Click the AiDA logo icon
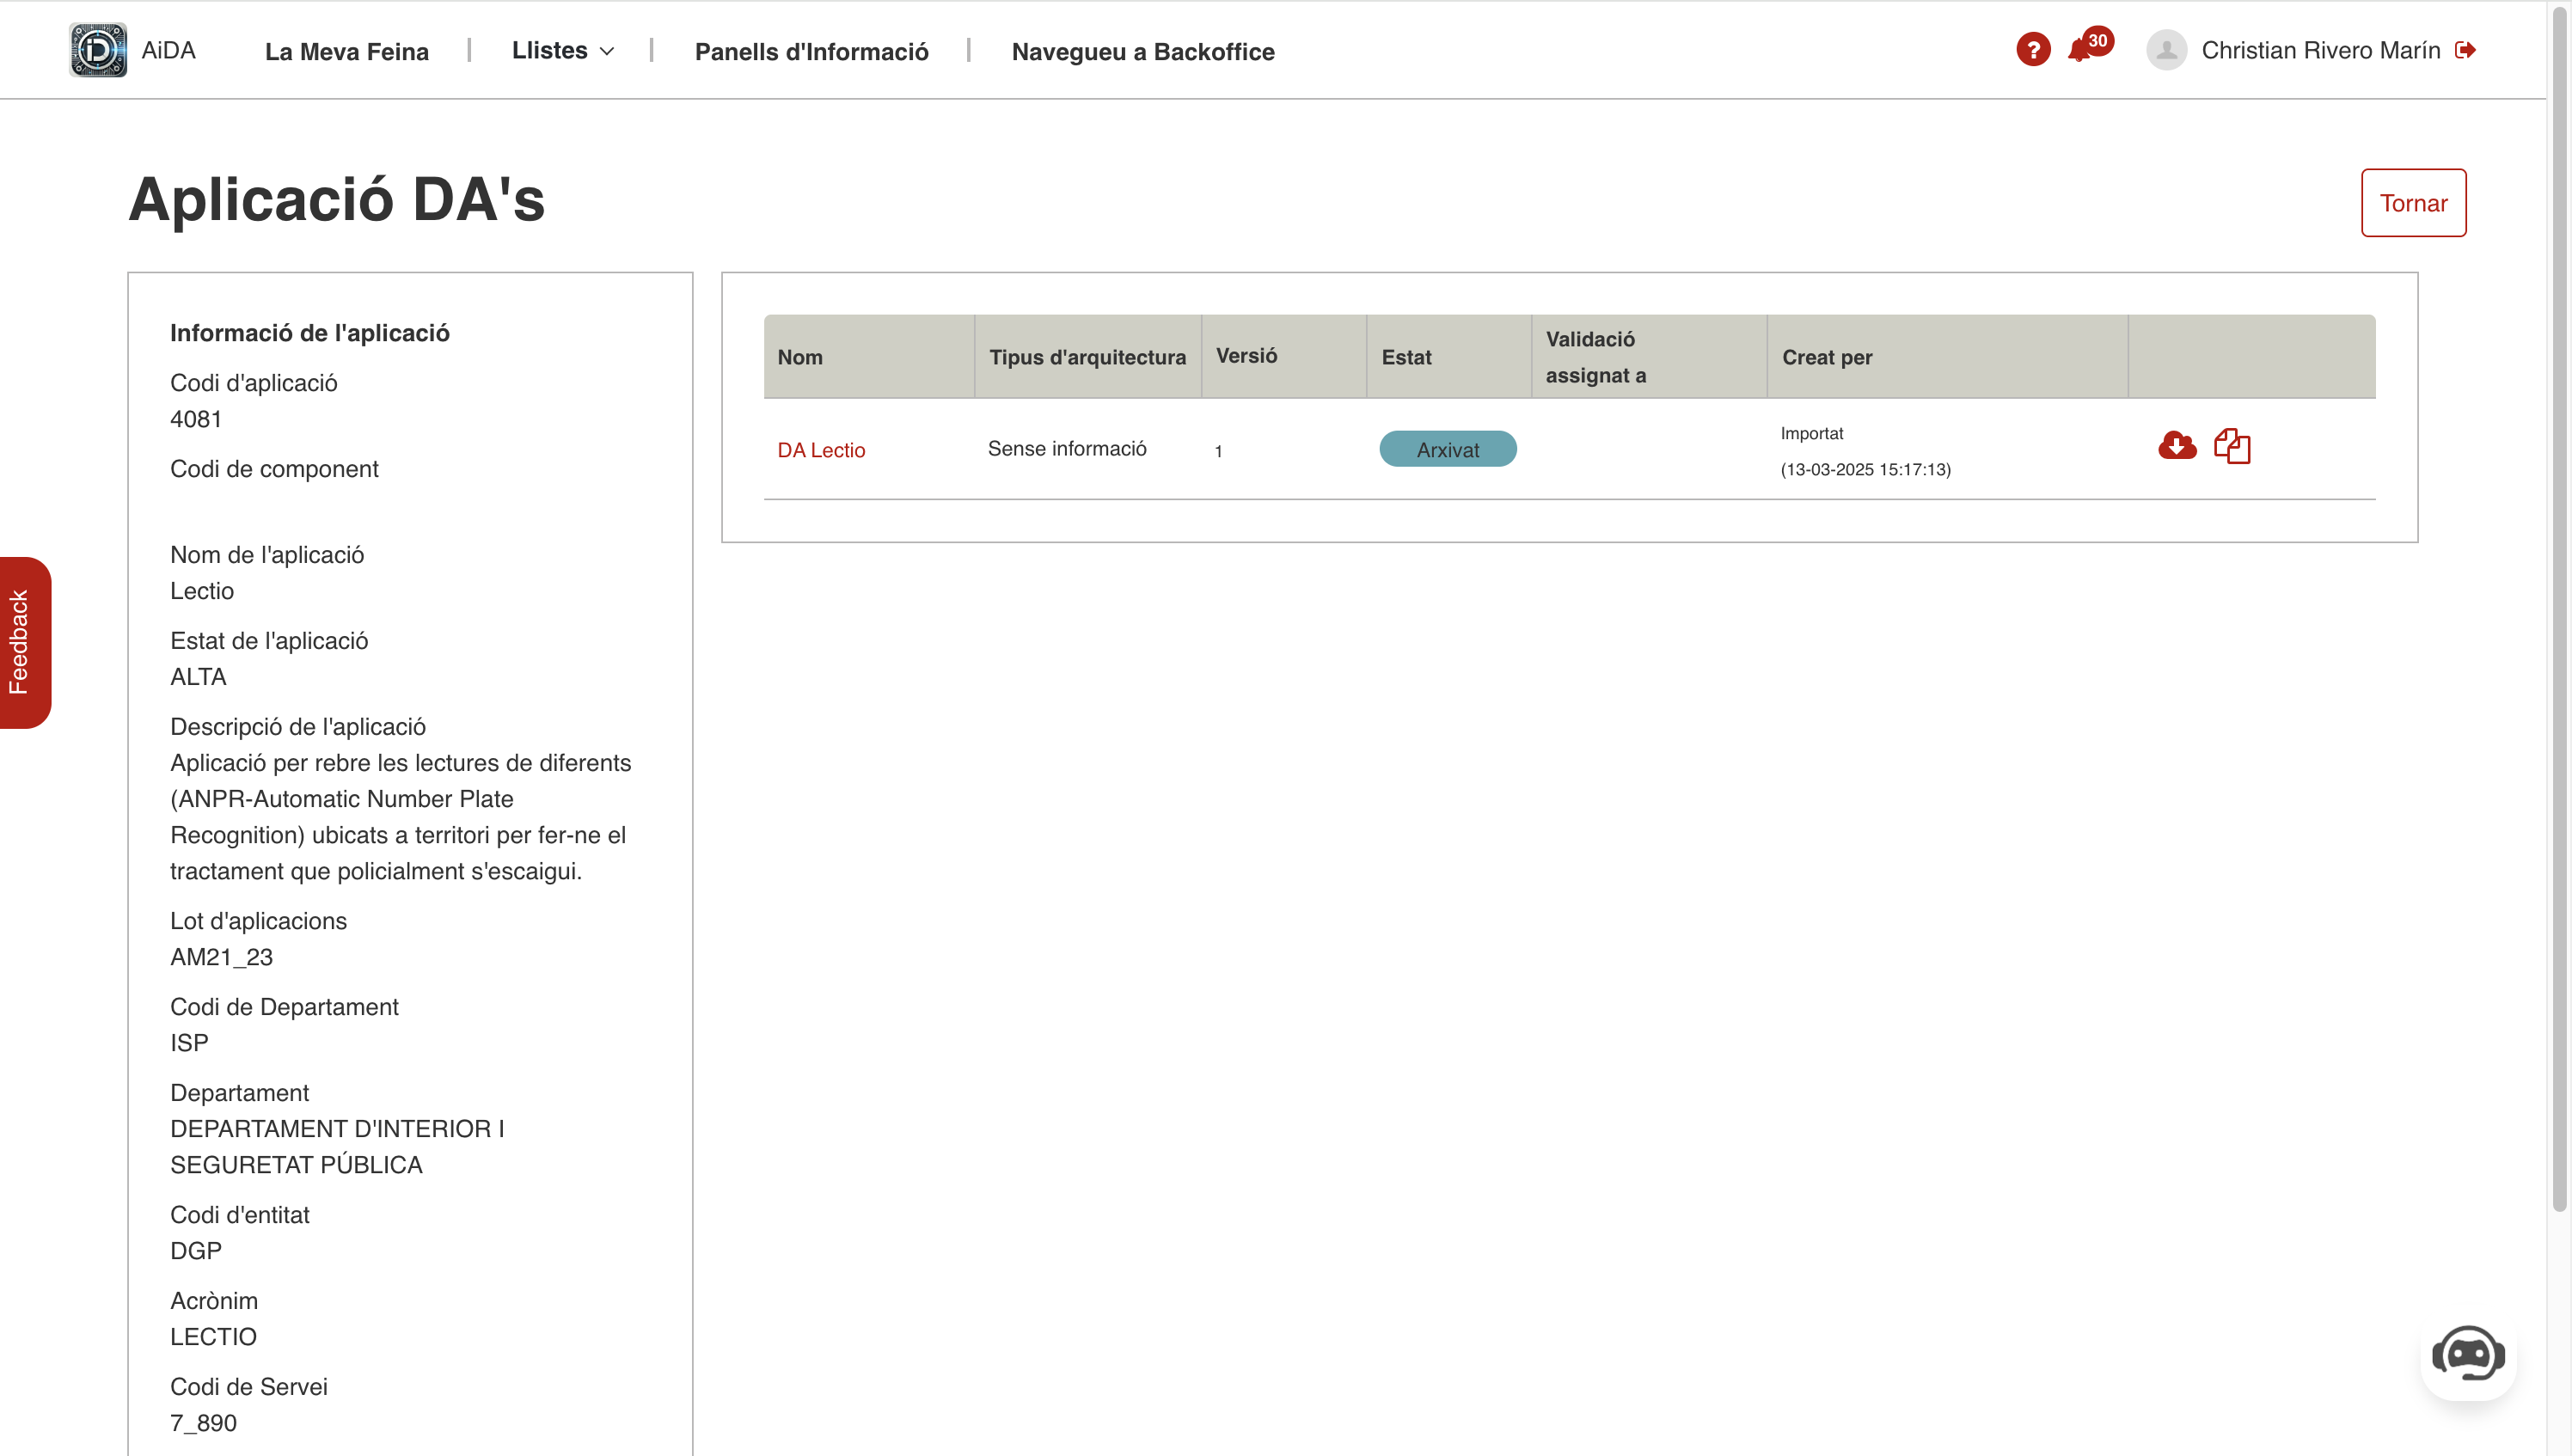The height and width of the screenshot is (1456, 2572). 98,50
